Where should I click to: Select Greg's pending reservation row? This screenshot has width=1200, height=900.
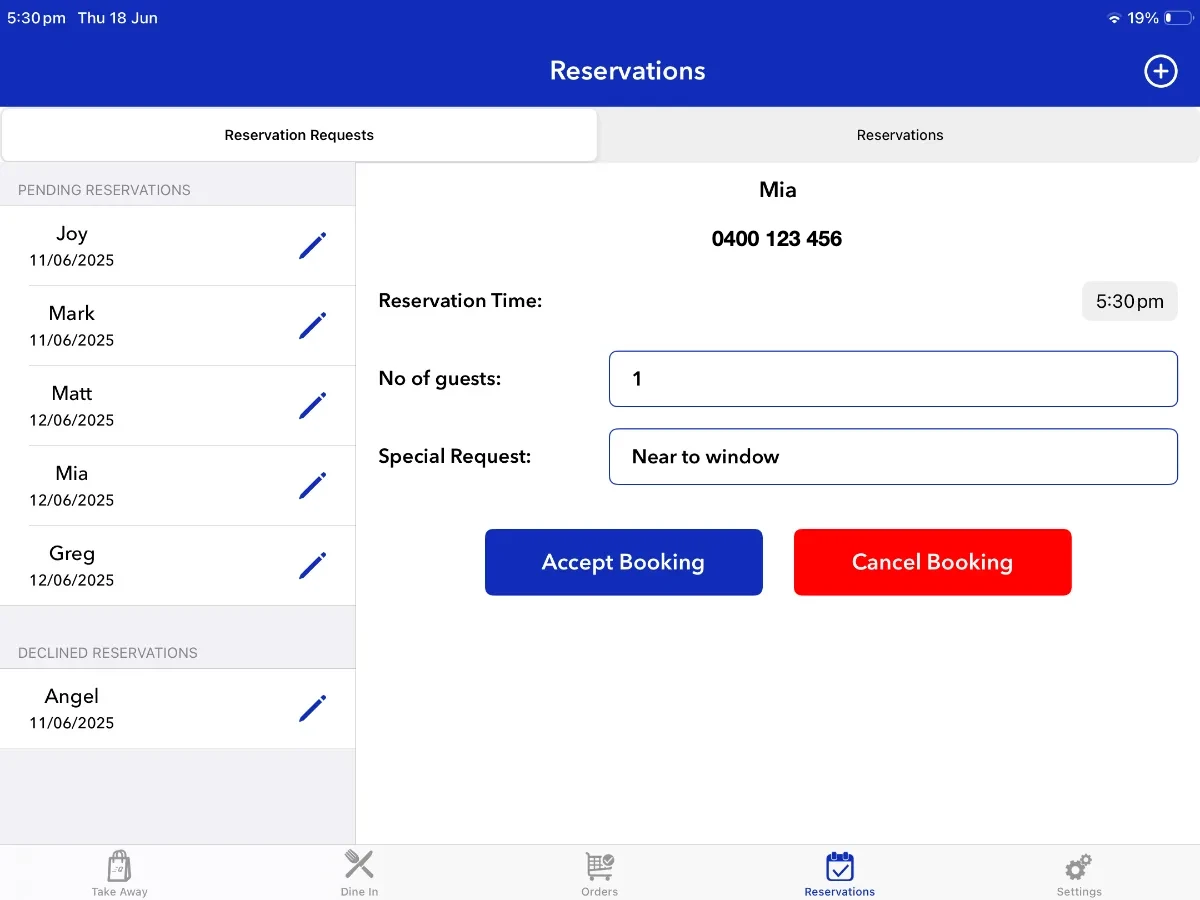tap(178, 566)
